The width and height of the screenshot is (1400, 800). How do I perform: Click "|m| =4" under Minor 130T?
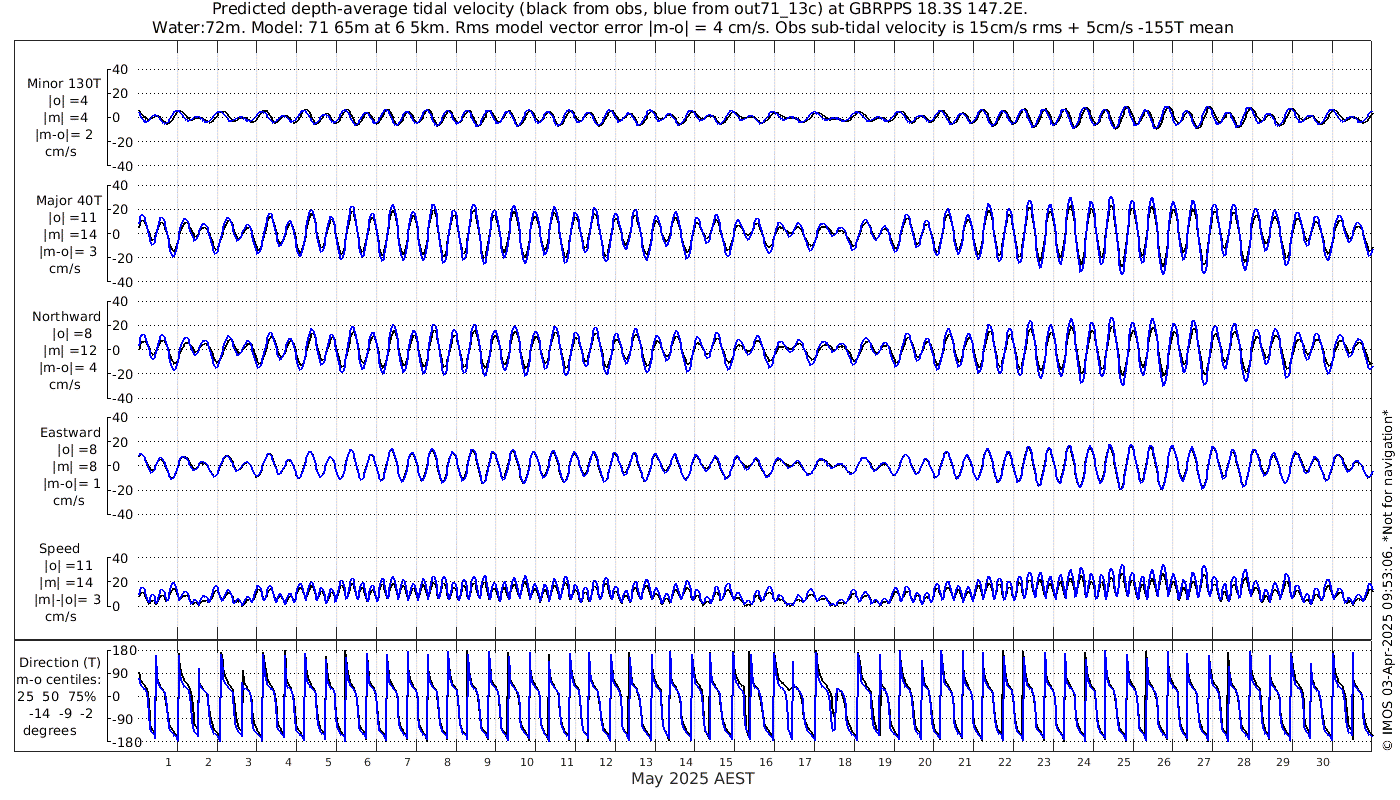[66, 118]
